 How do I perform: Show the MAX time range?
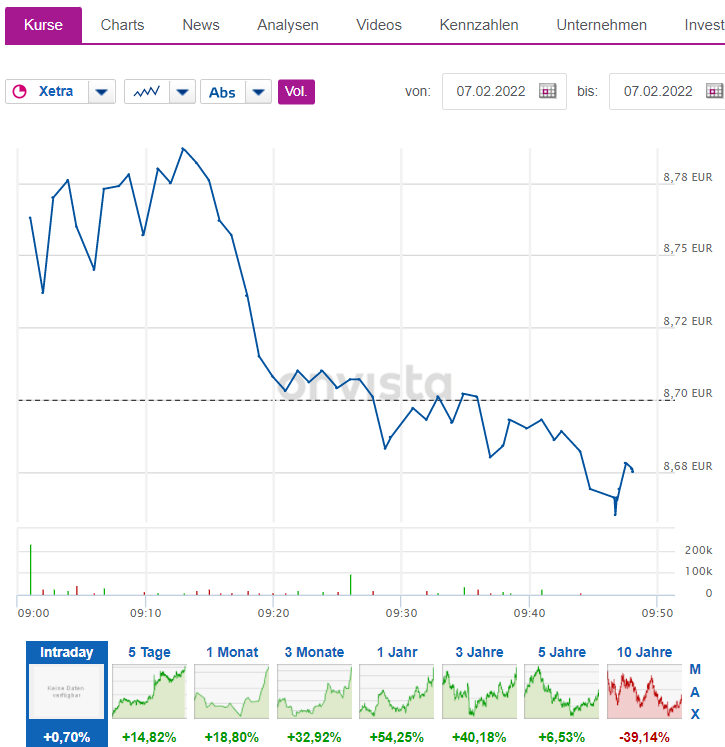click(x=695, y=691)
